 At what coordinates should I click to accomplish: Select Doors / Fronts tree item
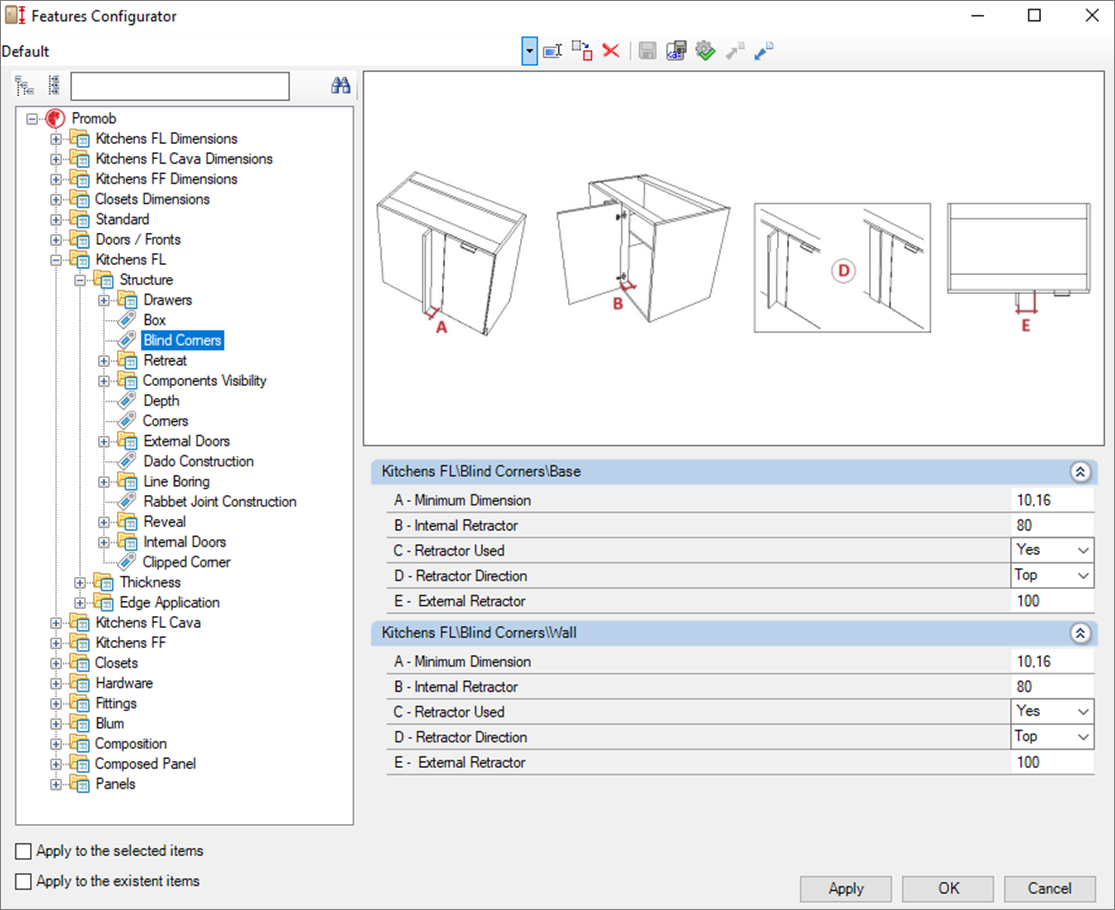138,240
